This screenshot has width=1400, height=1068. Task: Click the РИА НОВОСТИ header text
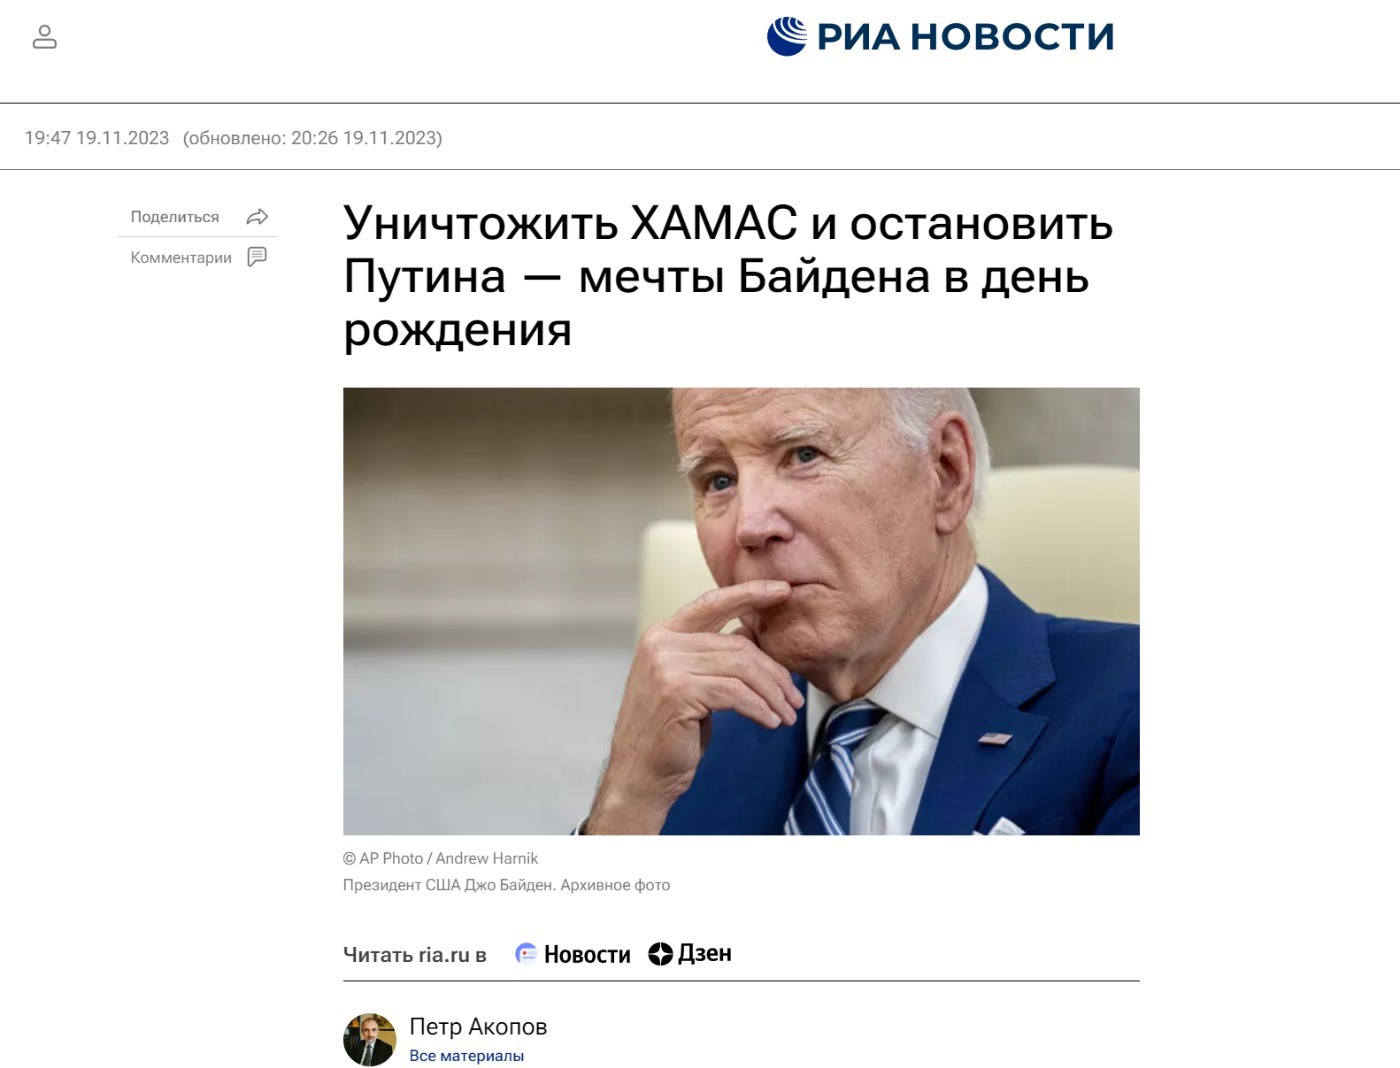[965, 37]
